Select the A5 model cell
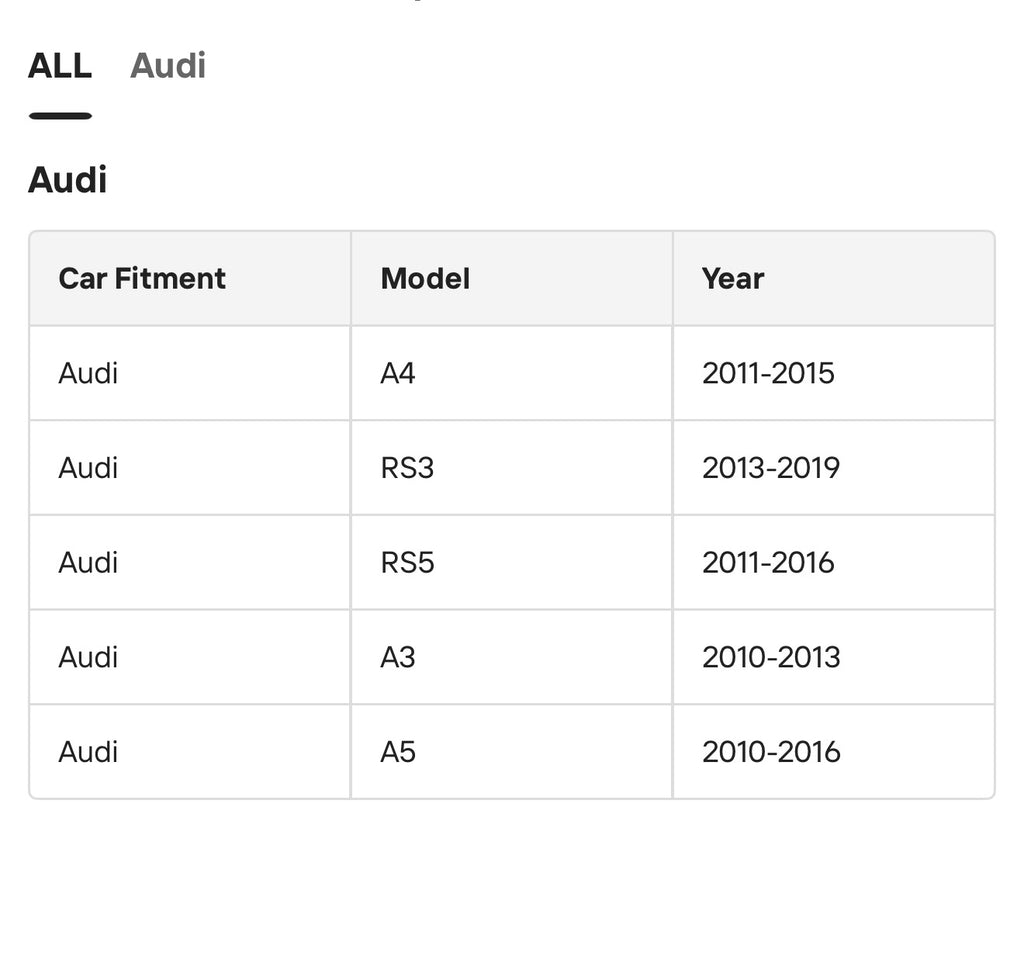1024x963 pixels. tap(396, 751)
